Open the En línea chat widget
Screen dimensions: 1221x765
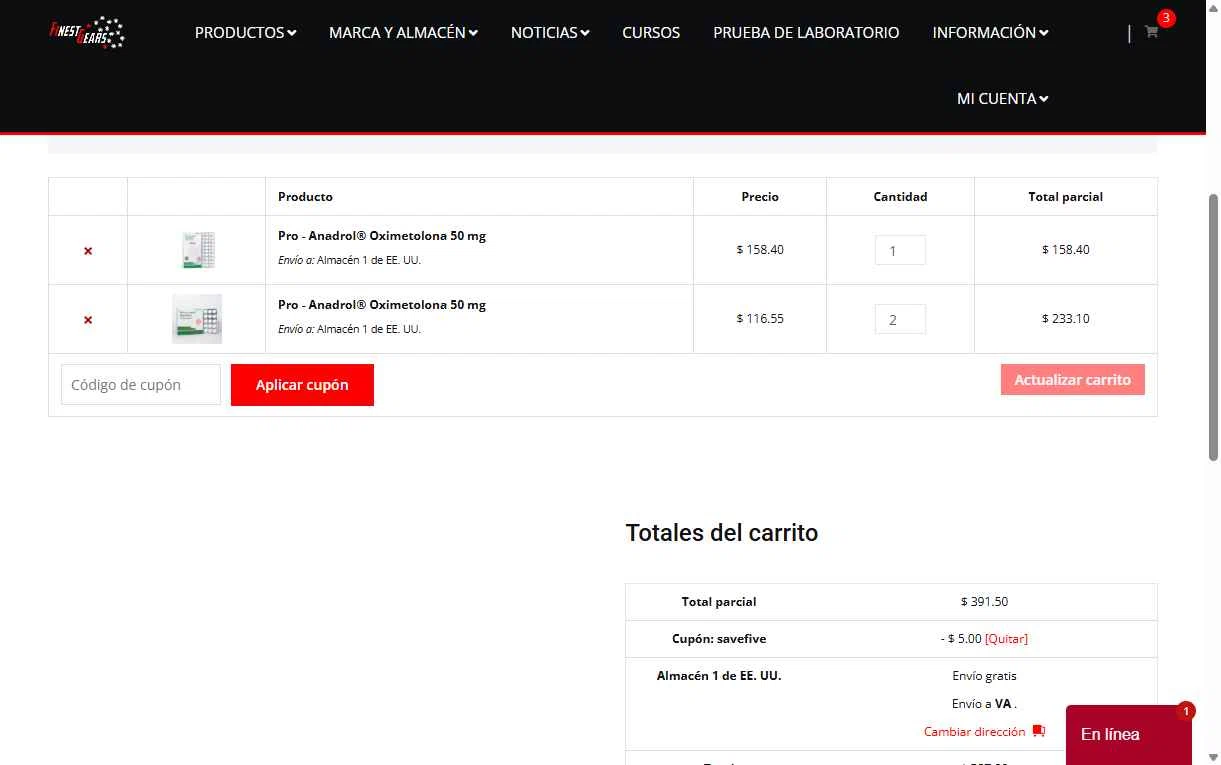pyautogui.click(x=1129, y=735)
